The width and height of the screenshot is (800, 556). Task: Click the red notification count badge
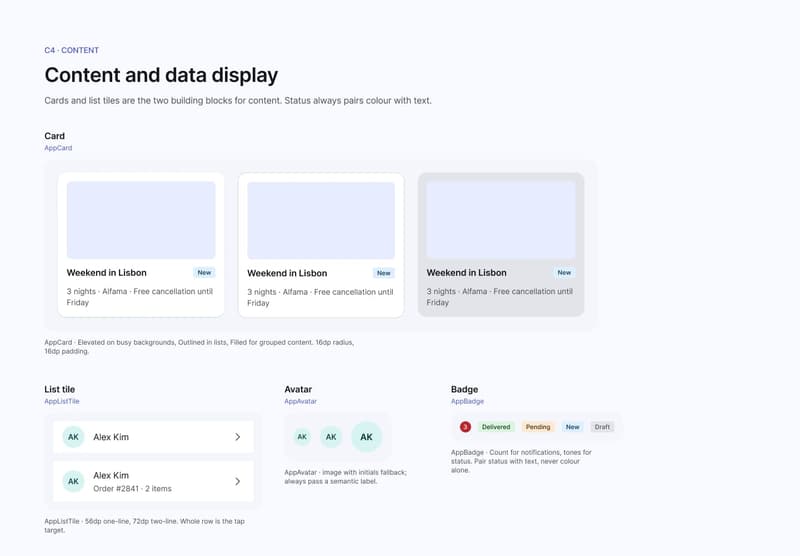465,427
